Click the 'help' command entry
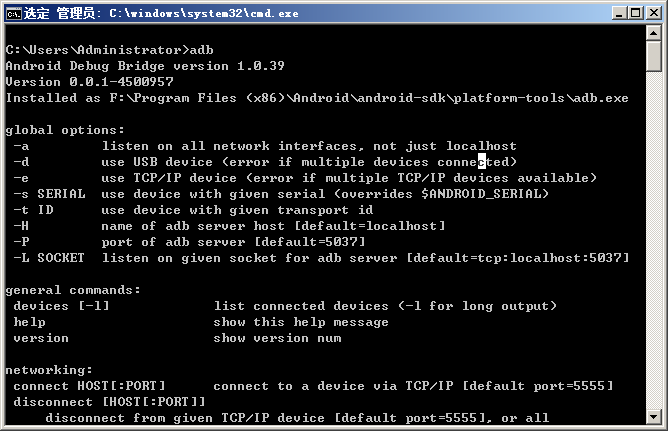Screen dimensions: 668x431 (x=29, y=322)
